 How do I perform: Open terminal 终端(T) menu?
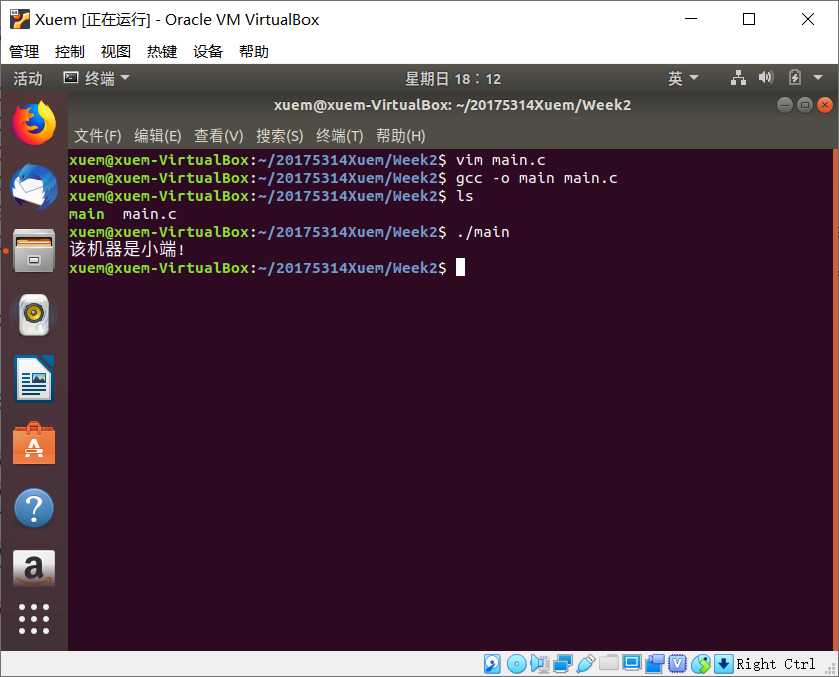tap(339, 136)
